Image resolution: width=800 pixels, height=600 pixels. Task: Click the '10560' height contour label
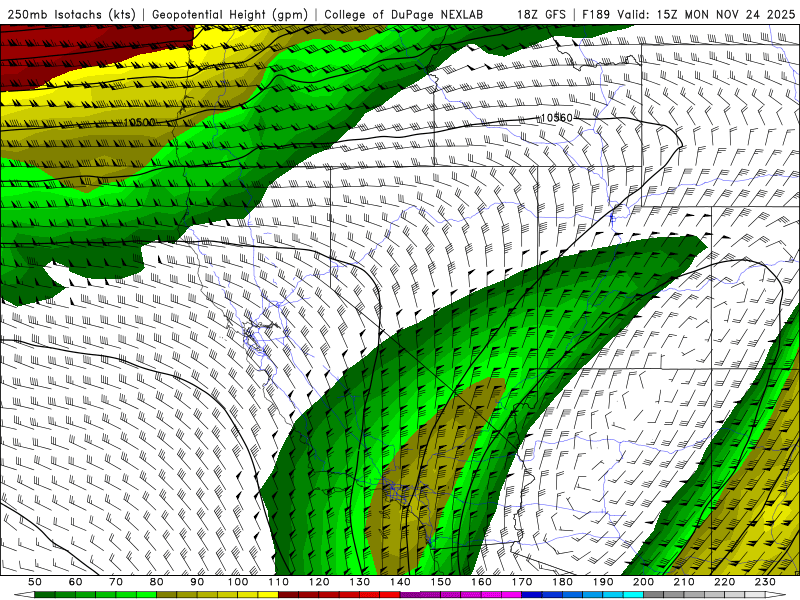coord(556,118)
